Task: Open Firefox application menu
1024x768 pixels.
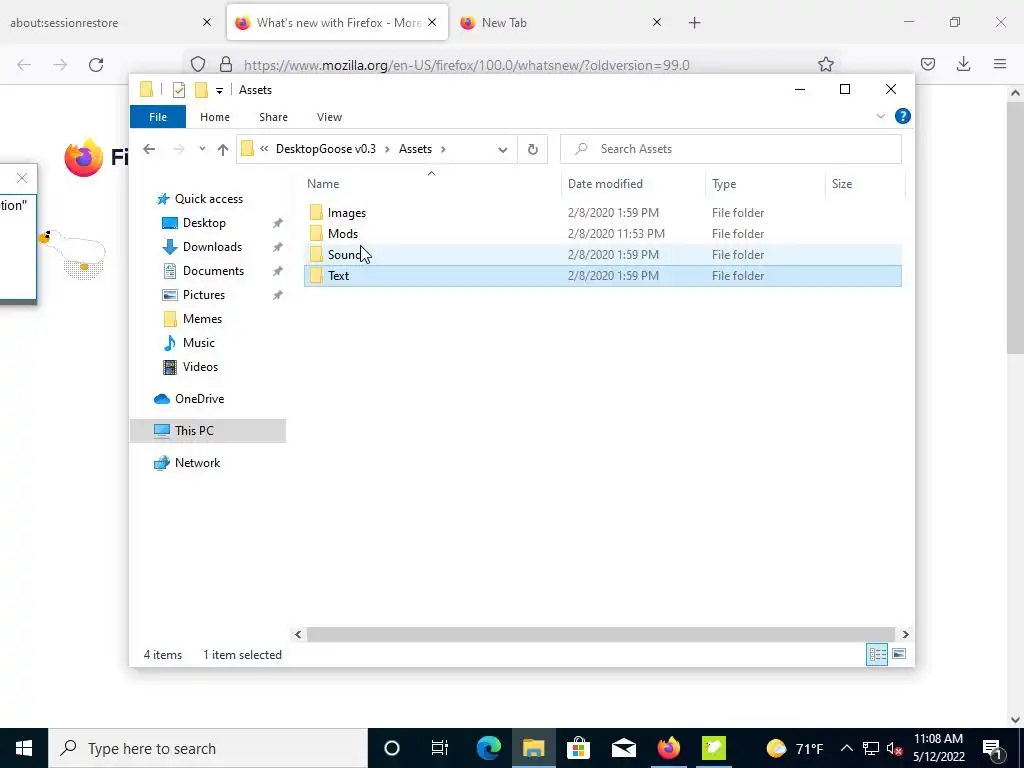Action: (1000, 64)
